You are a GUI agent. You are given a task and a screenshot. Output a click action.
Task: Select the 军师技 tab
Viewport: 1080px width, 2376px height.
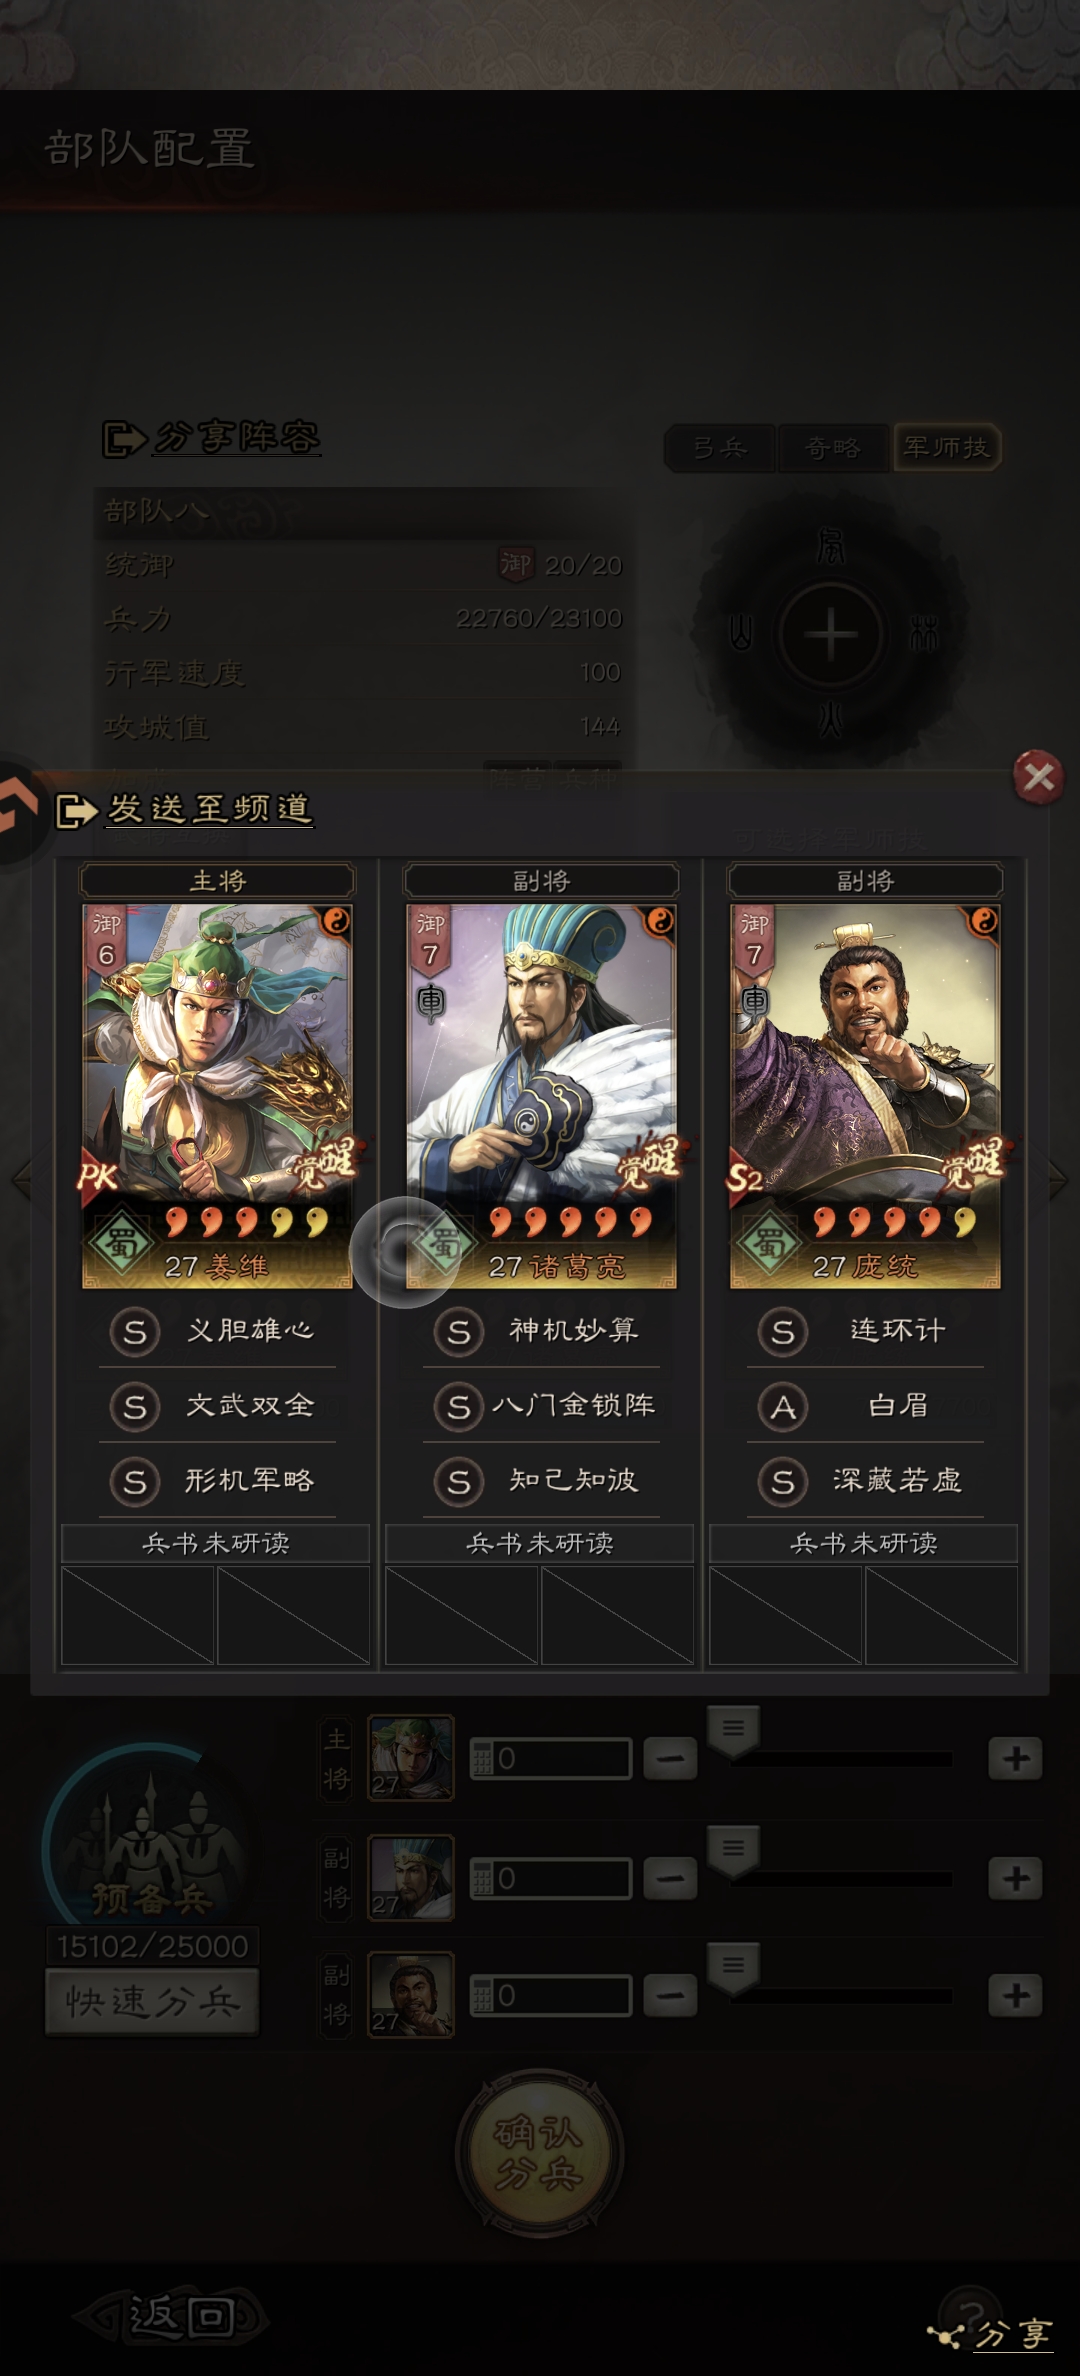click(x=946, y=447)
